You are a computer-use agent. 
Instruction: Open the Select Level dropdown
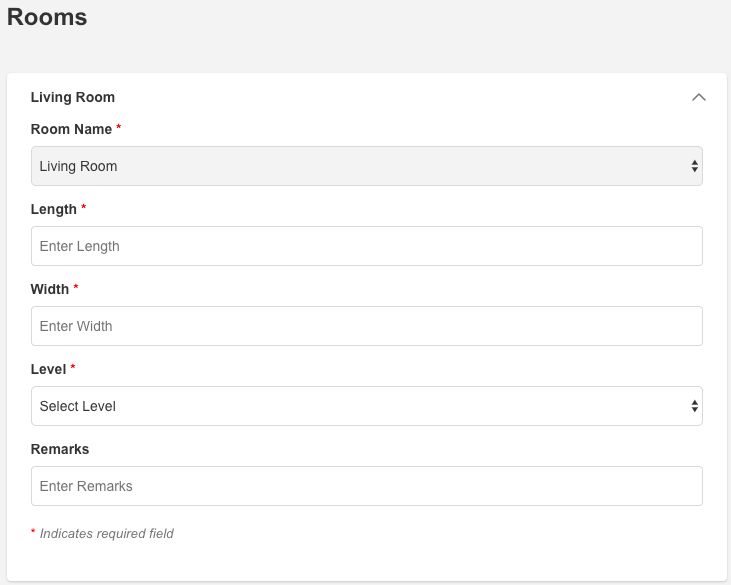point(366,406)
